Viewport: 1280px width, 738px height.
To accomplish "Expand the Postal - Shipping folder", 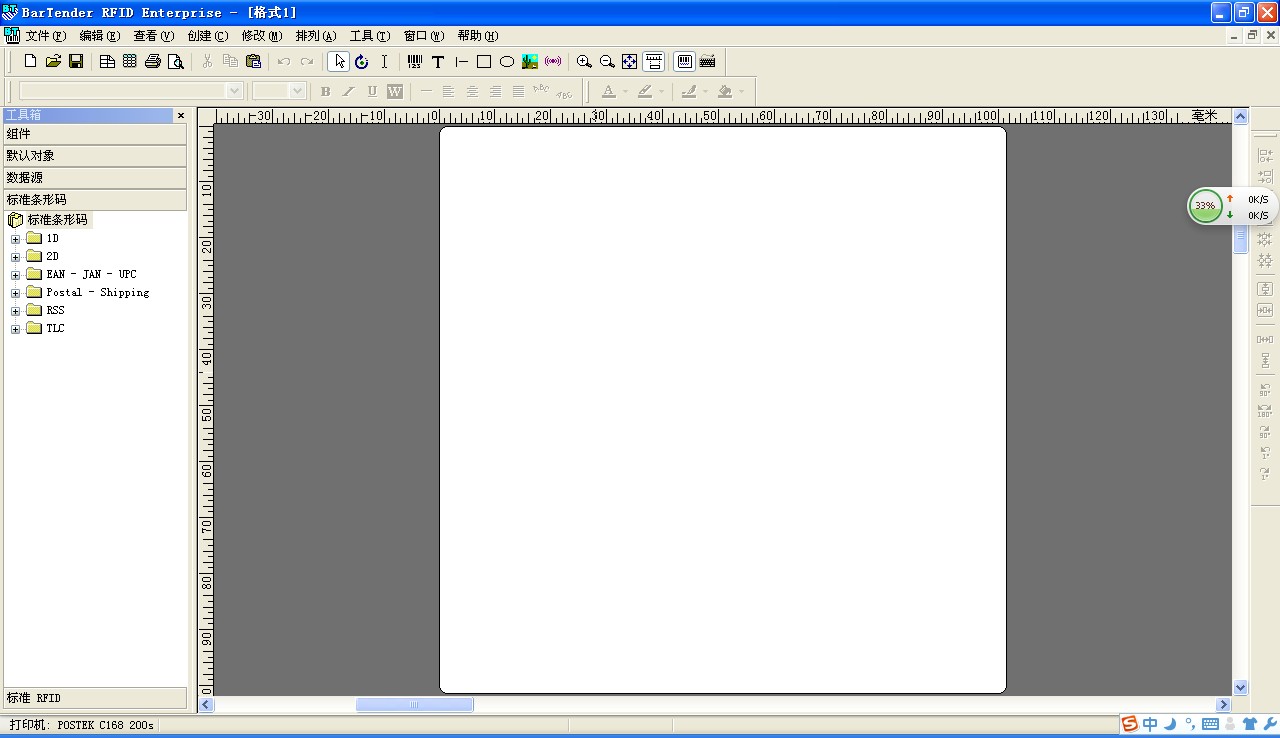I will tap(15, 293).
